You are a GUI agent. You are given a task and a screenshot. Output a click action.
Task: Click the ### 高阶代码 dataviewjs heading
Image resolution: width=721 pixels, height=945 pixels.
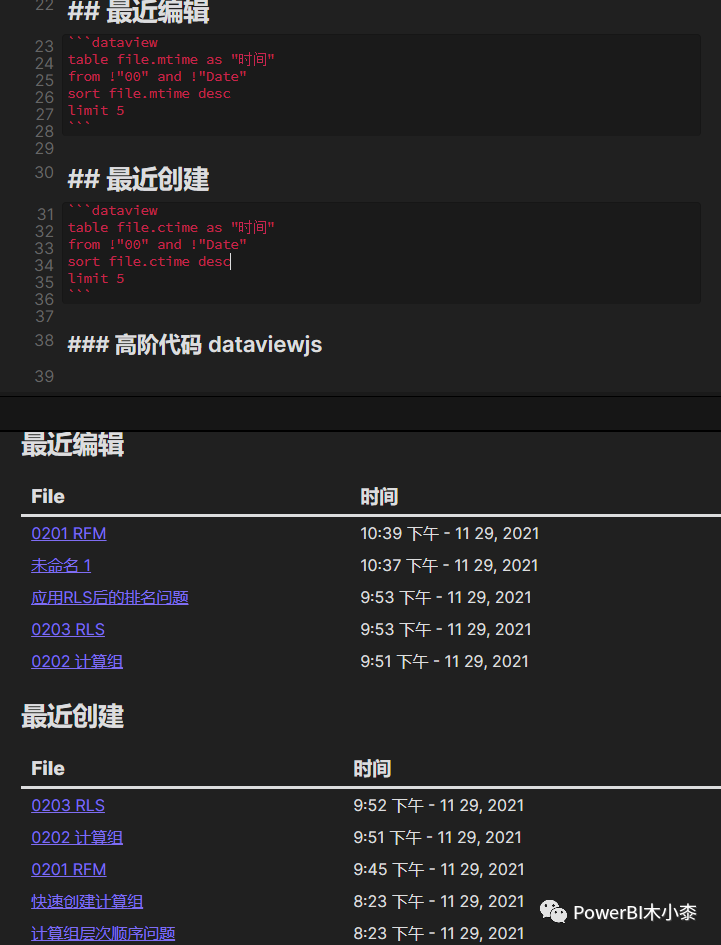pos(195,345)
